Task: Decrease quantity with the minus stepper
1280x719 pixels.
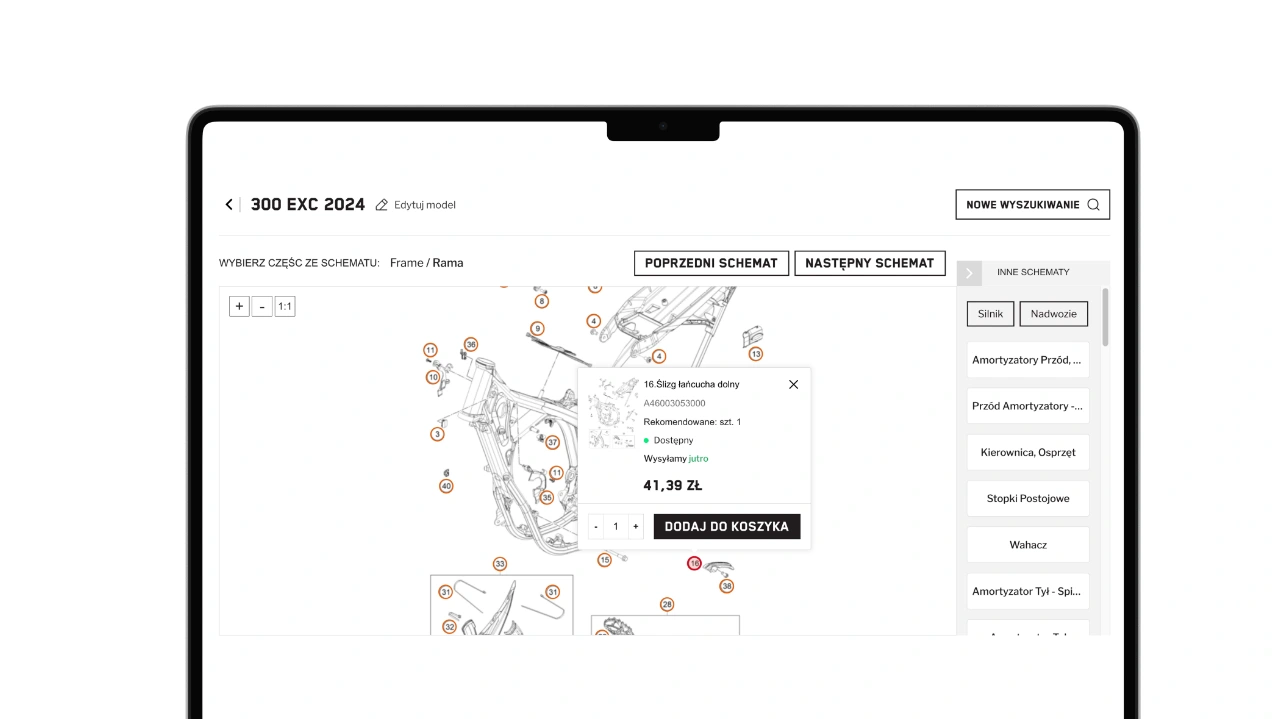Action: 596,527
